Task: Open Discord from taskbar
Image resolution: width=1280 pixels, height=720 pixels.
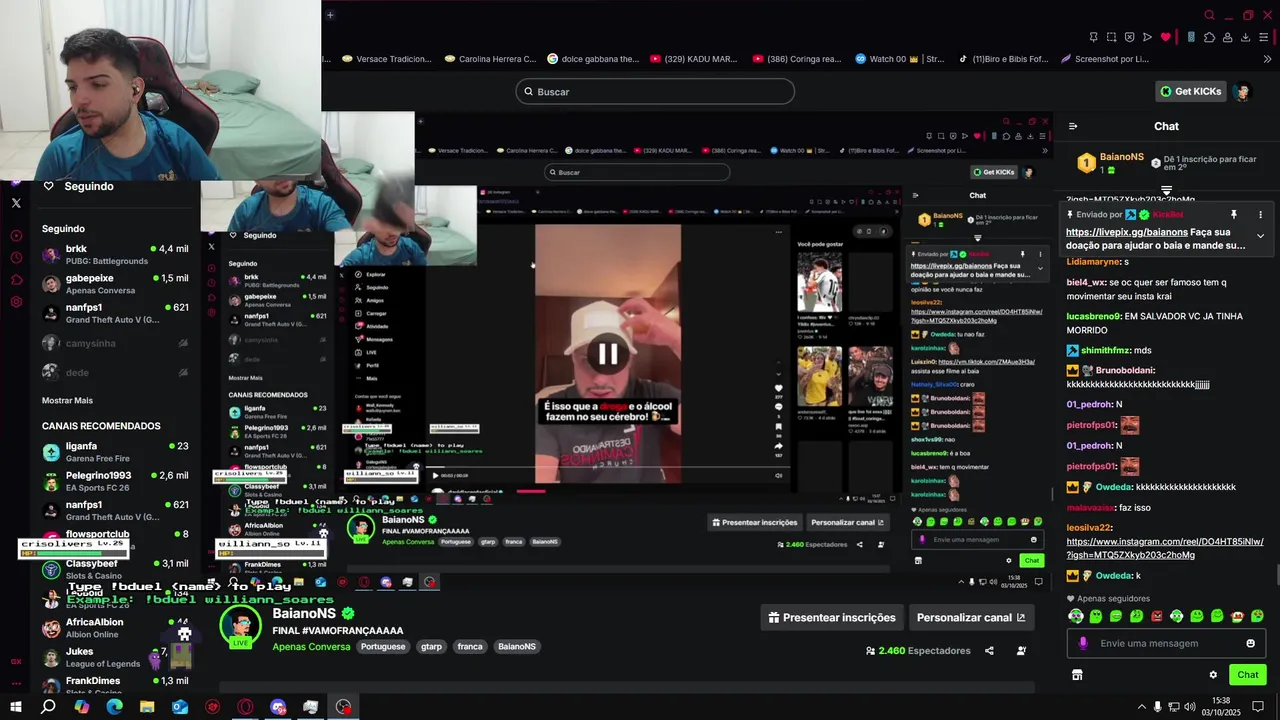Action: [278, 707]
